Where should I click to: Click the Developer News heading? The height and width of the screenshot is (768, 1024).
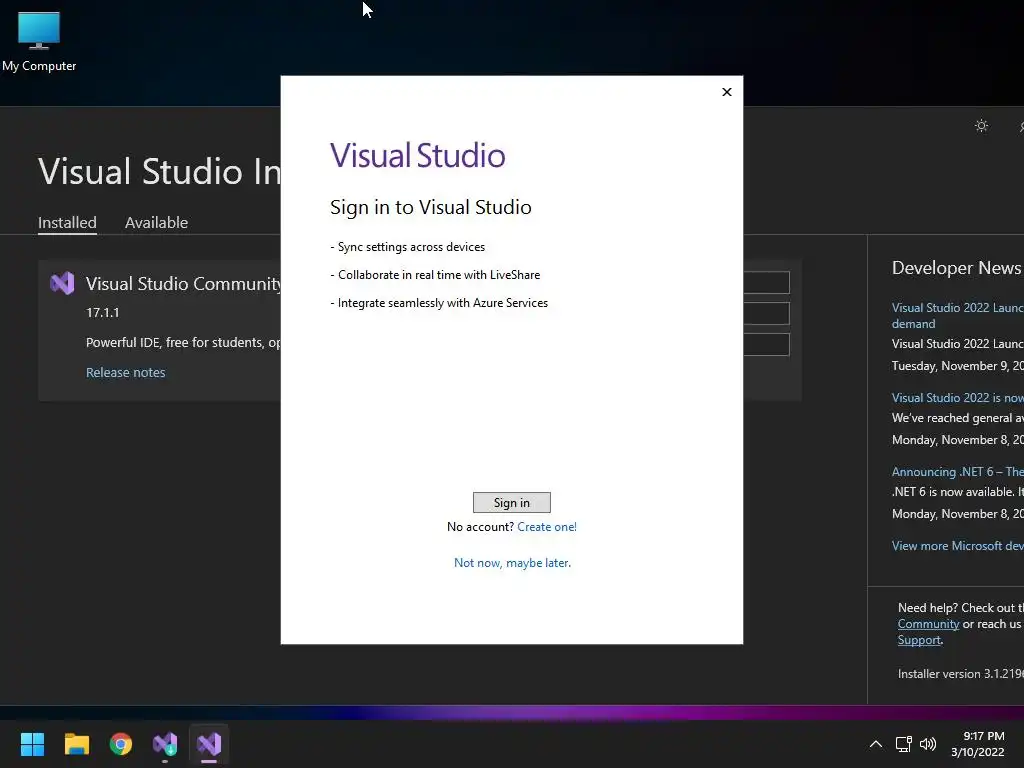[x=956, y=268]
